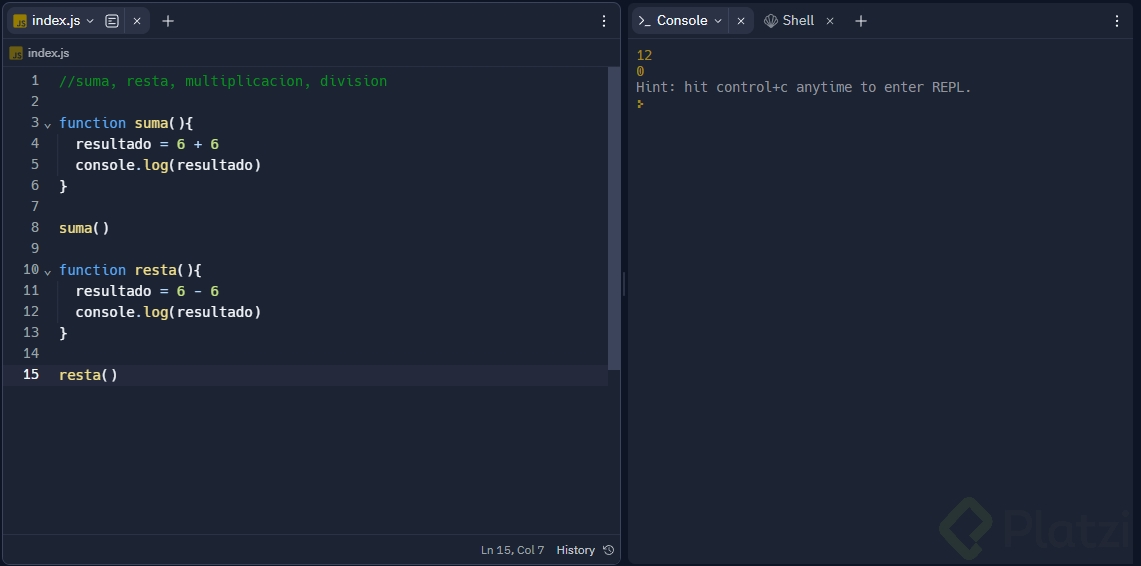Click the format document icon beside index.js

tap(112, 21)
